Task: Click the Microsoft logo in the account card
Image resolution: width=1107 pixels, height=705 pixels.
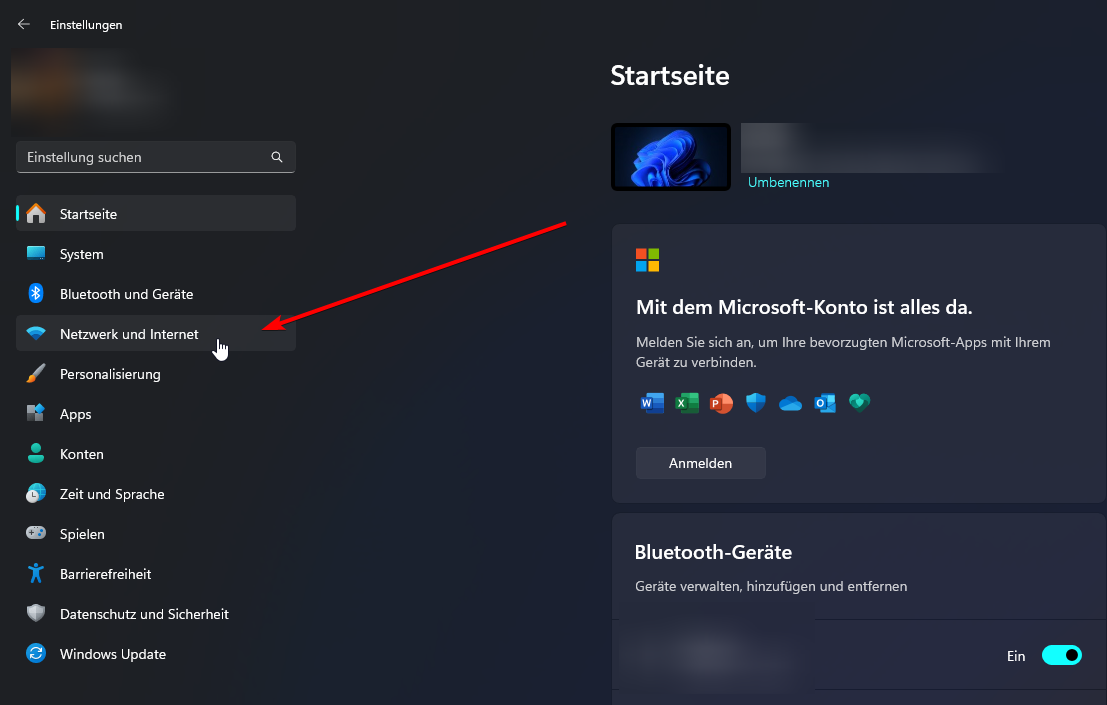Action: [646, 259]
